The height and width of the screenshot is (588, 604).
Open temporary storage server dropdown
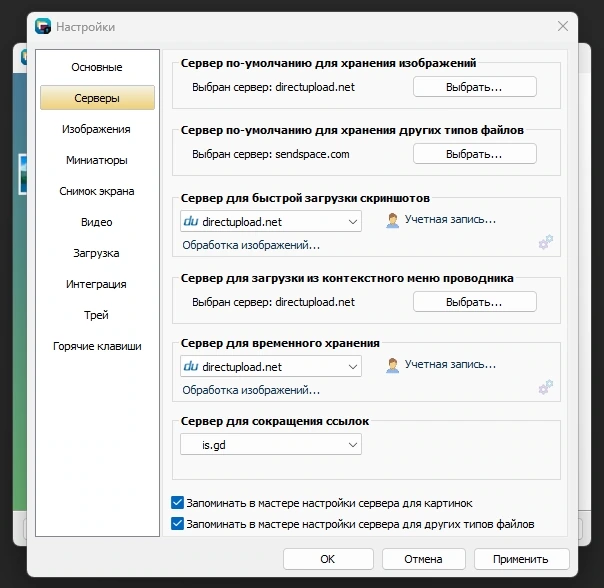click(x=271, y=366)
